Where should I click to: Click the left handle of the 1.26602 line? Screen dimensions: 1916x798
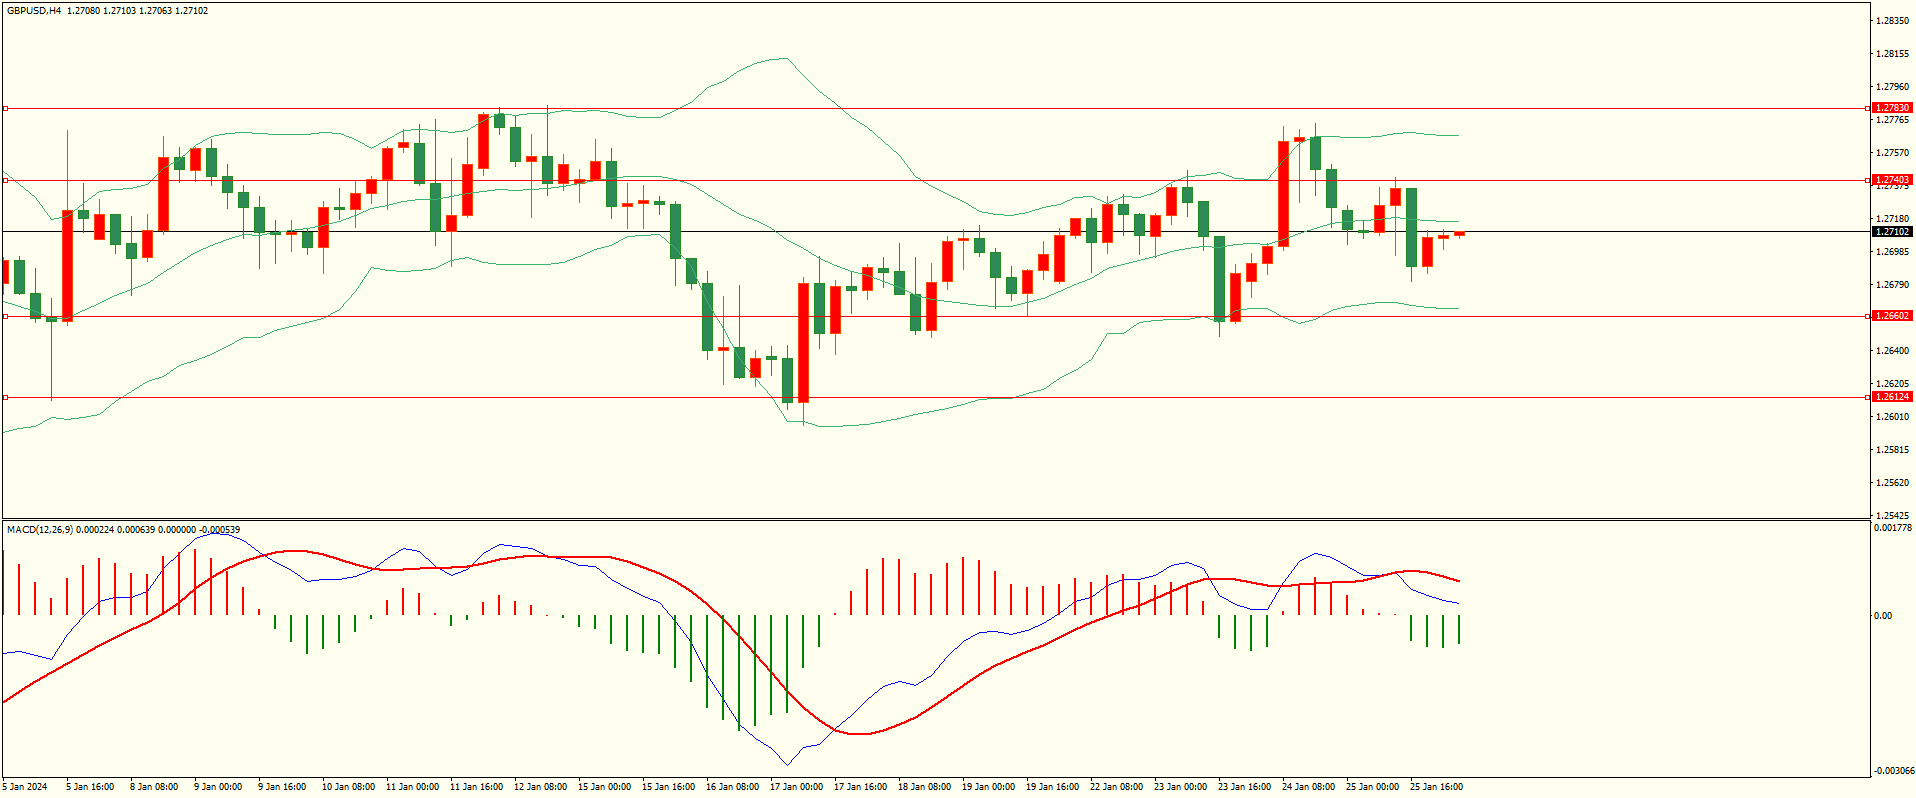(x=5, y=316)
